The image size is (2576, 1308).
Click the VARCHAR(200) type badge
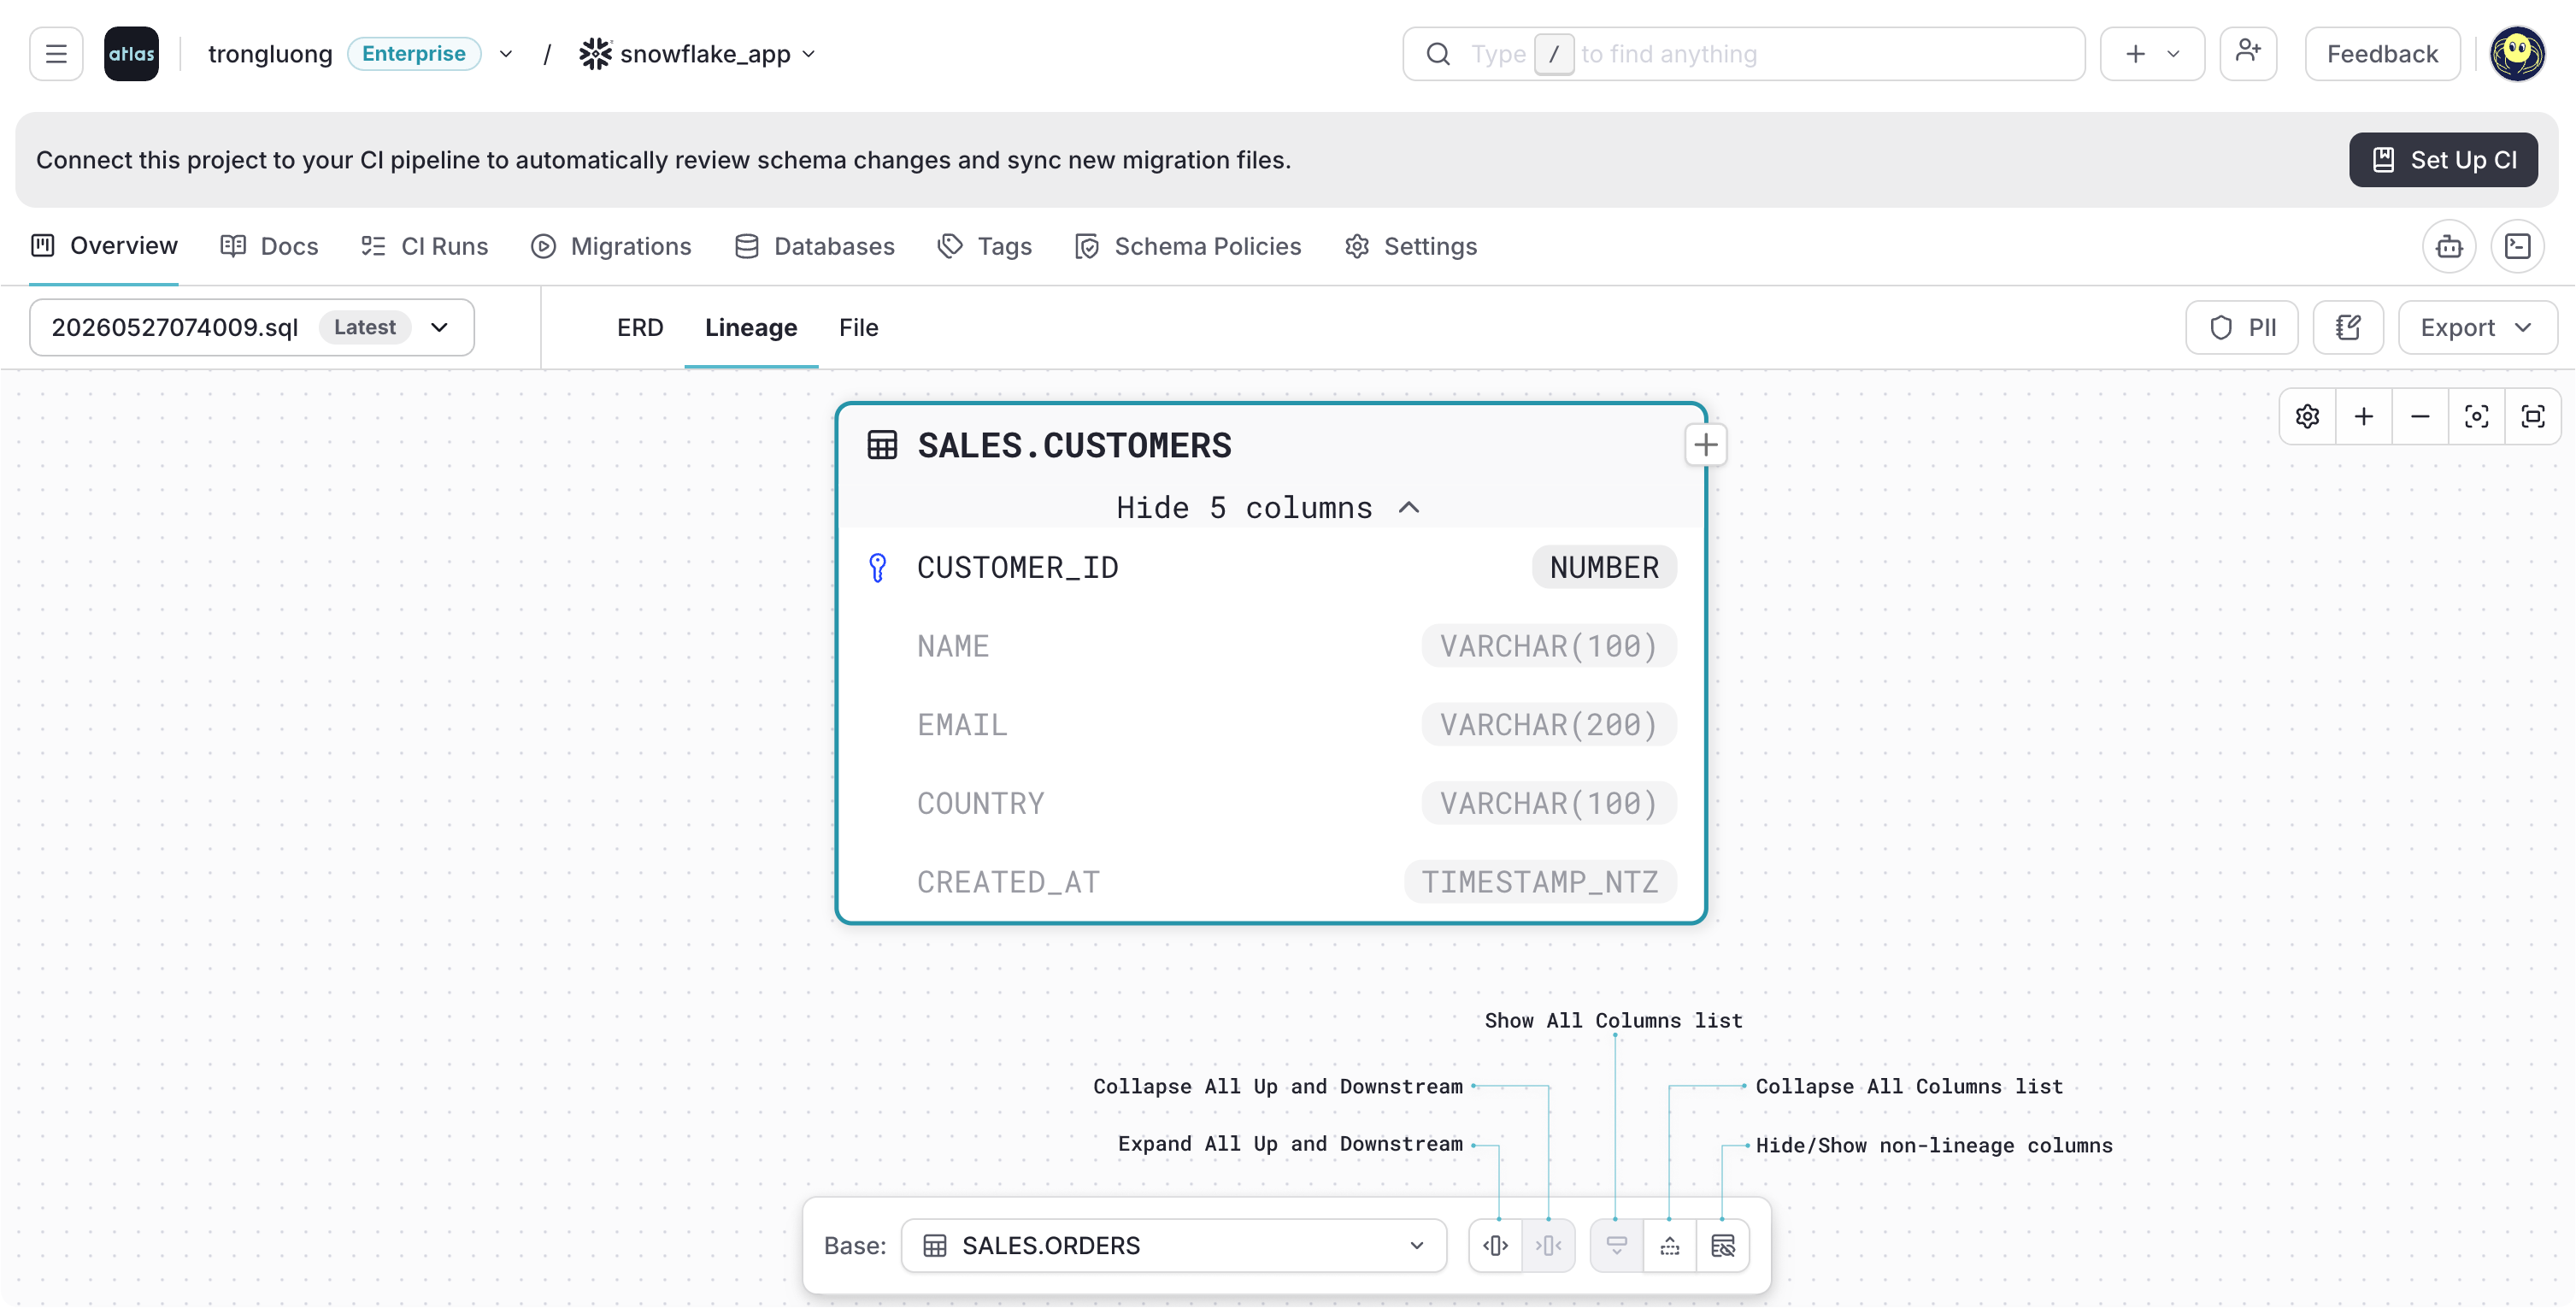point(1548,725)
